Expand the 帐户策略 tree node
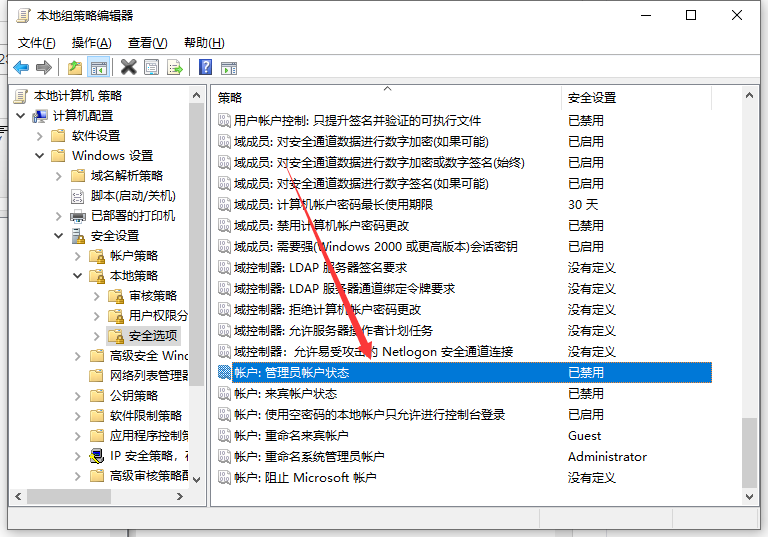 [x=77, y=256]
